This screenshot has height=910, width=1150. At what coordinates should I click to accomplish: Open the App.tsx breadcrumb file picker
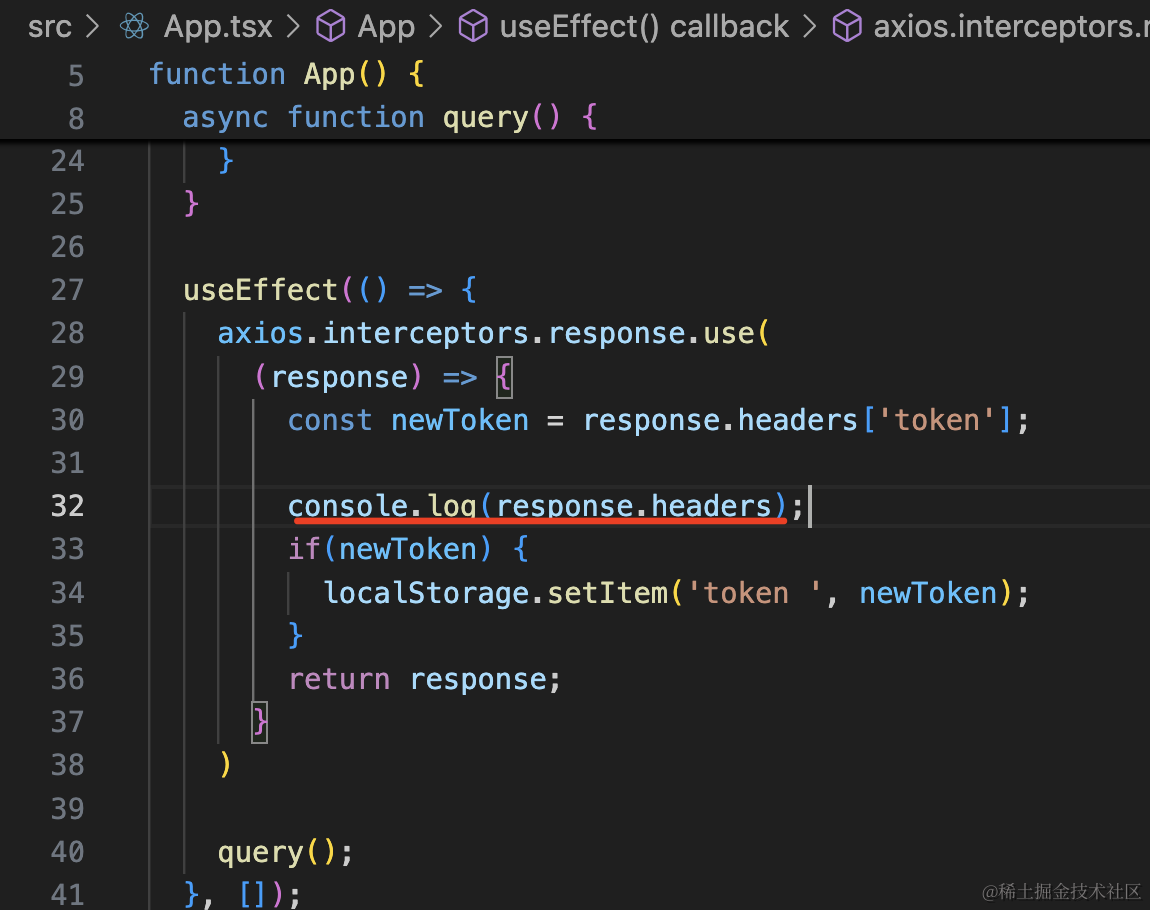[218, 27]
